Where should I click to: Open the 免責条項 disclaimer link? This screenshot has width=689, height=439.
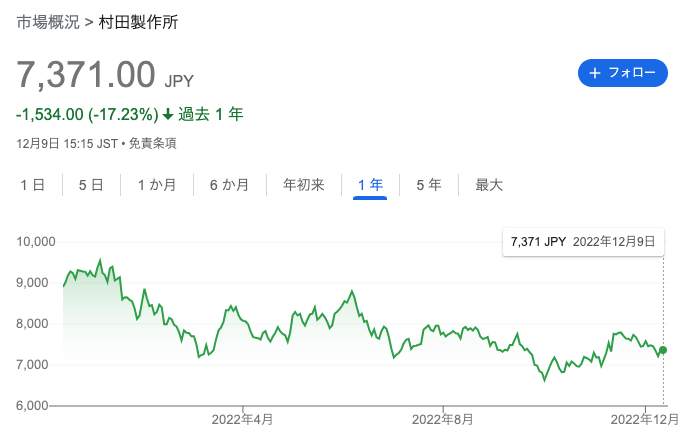(x=152, y=144)
